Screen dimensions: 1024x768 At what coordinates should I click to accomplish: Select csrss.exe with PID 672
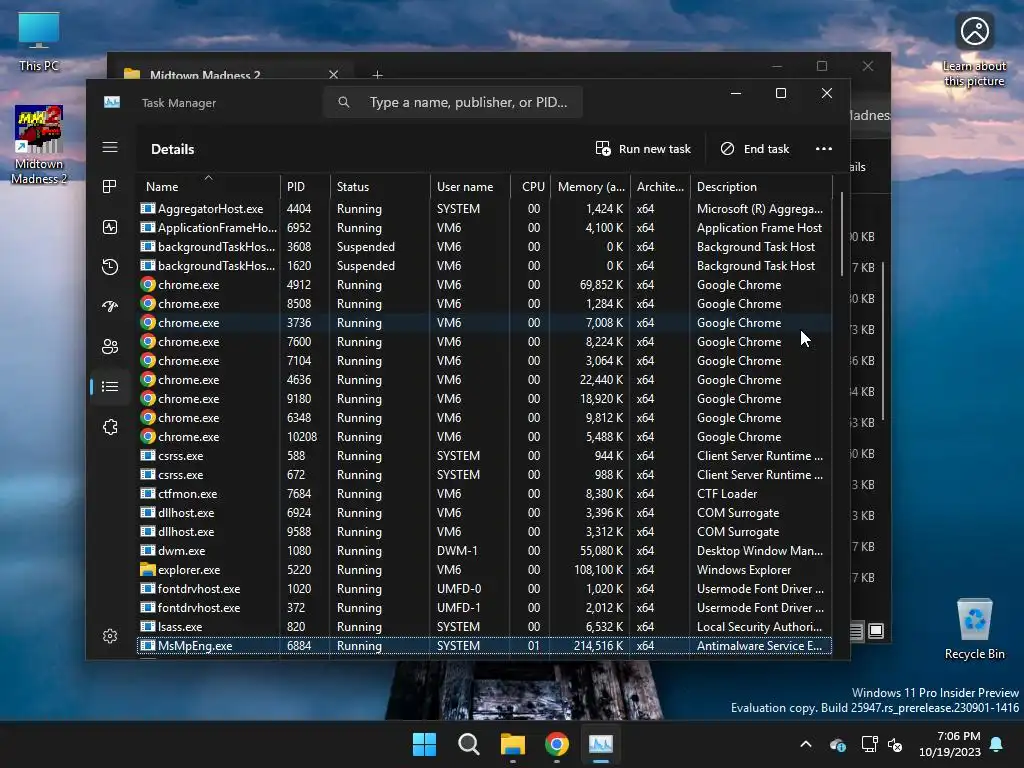point(484,475)
